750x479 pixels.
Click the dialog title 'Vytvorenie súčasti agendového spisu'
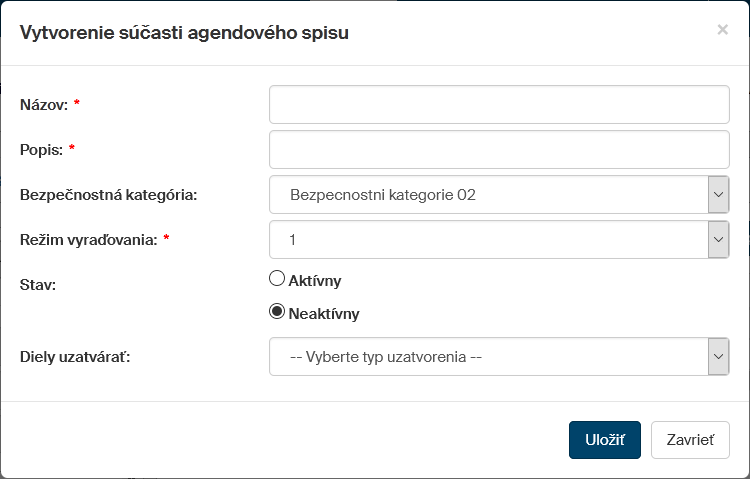(x=185, y=33)
